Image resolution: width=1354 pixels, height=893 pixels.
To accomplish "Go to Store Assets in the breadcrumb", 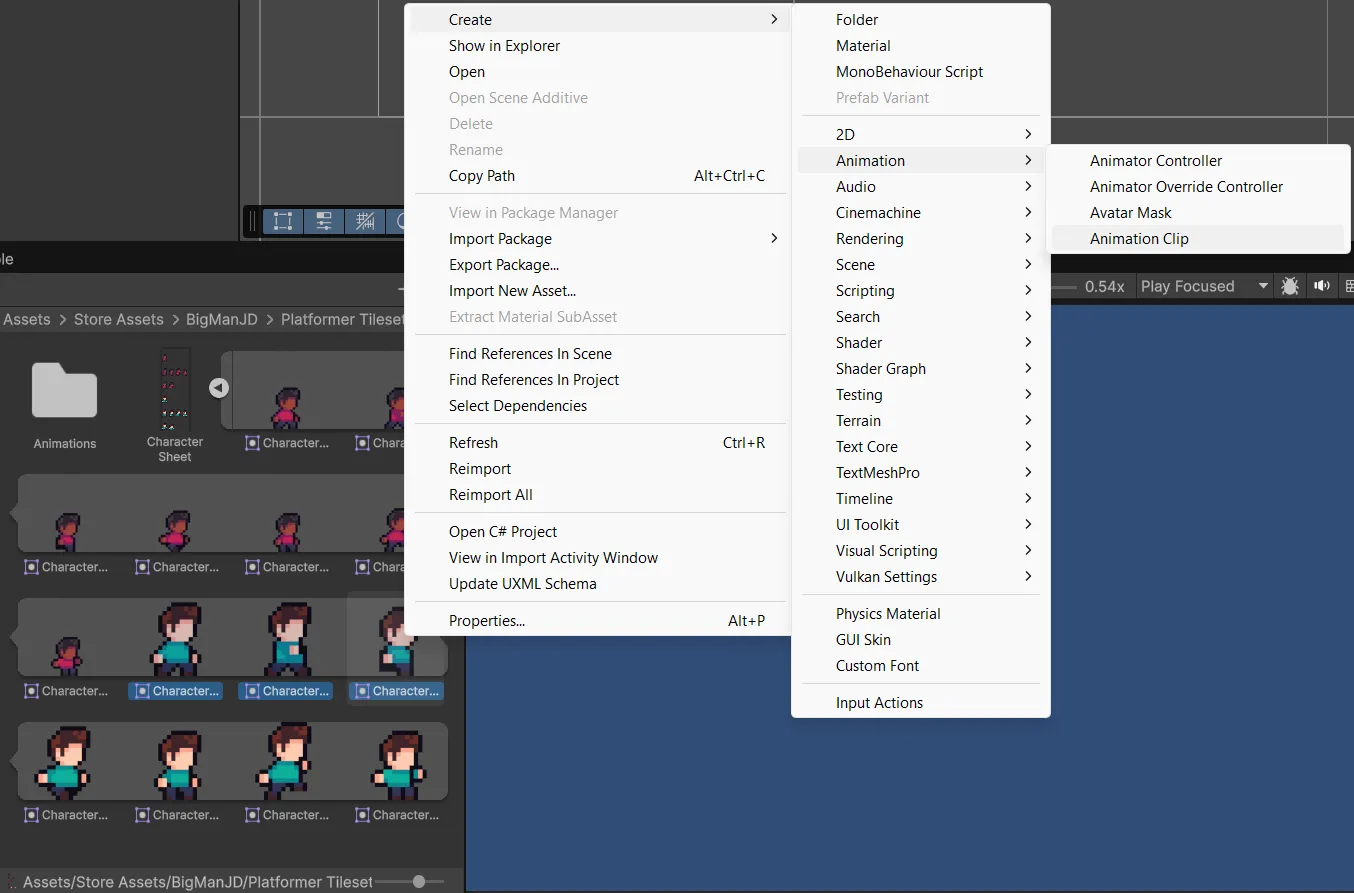I will [118, 319].
